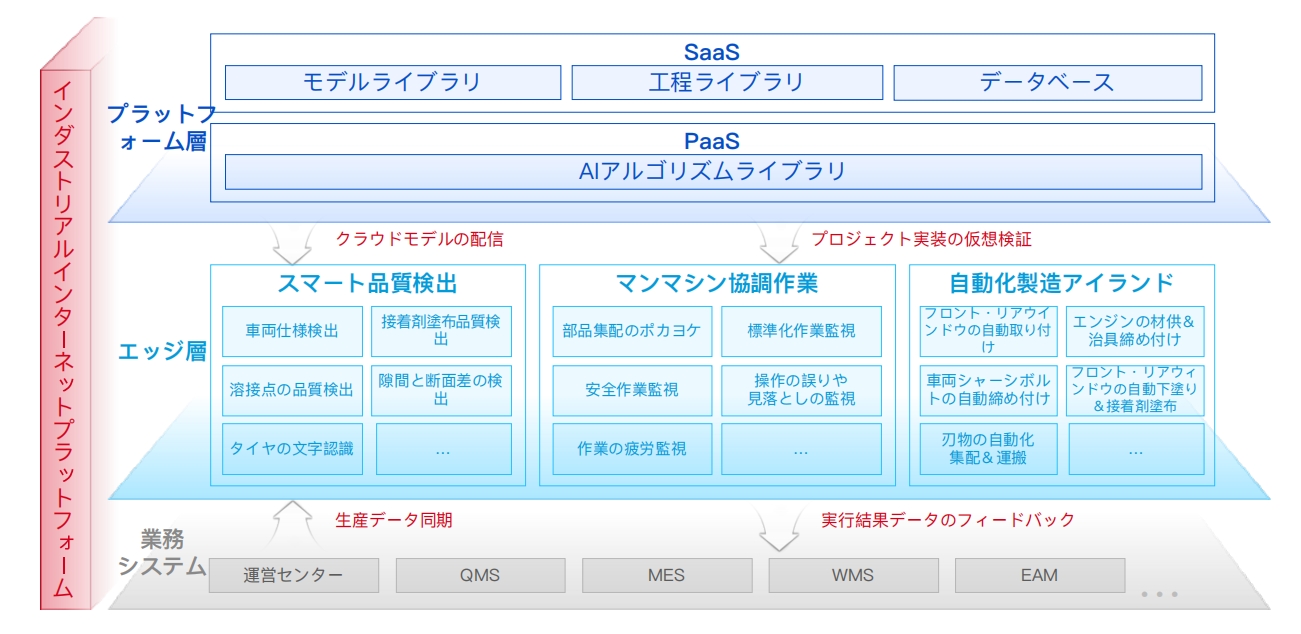This screenshot has height=634, width=1301.
Task: Click the エッジ層 layer label
Action: (x=162, y=352)
